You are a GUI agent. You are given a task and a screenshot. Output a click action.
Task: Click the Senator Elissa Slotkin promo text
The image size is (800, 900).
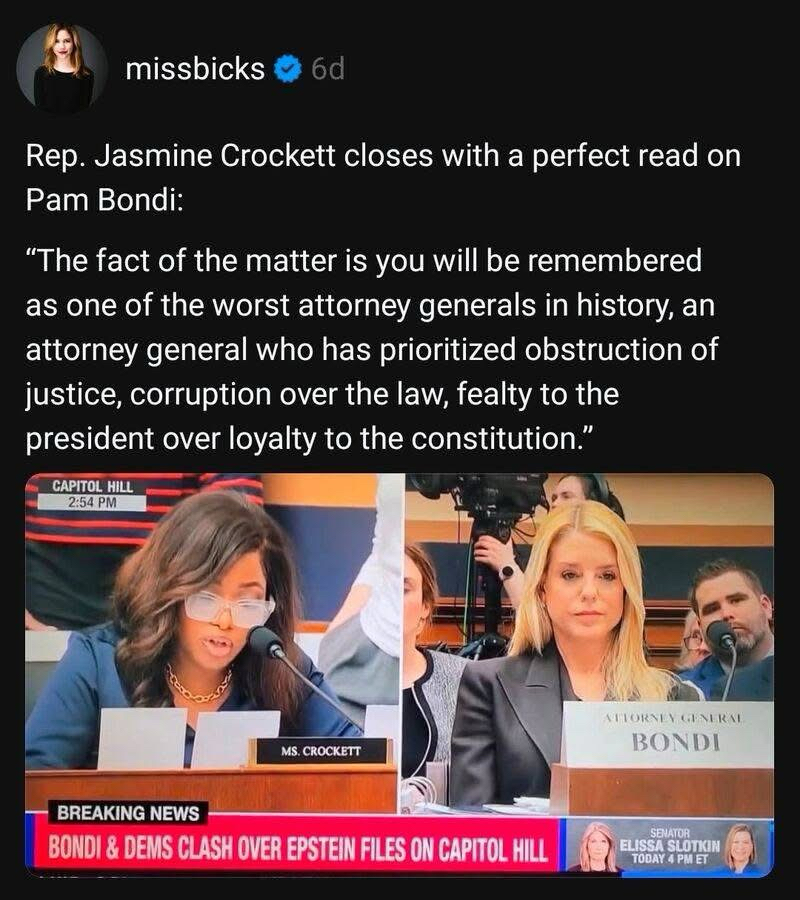[x=670, y=846]
